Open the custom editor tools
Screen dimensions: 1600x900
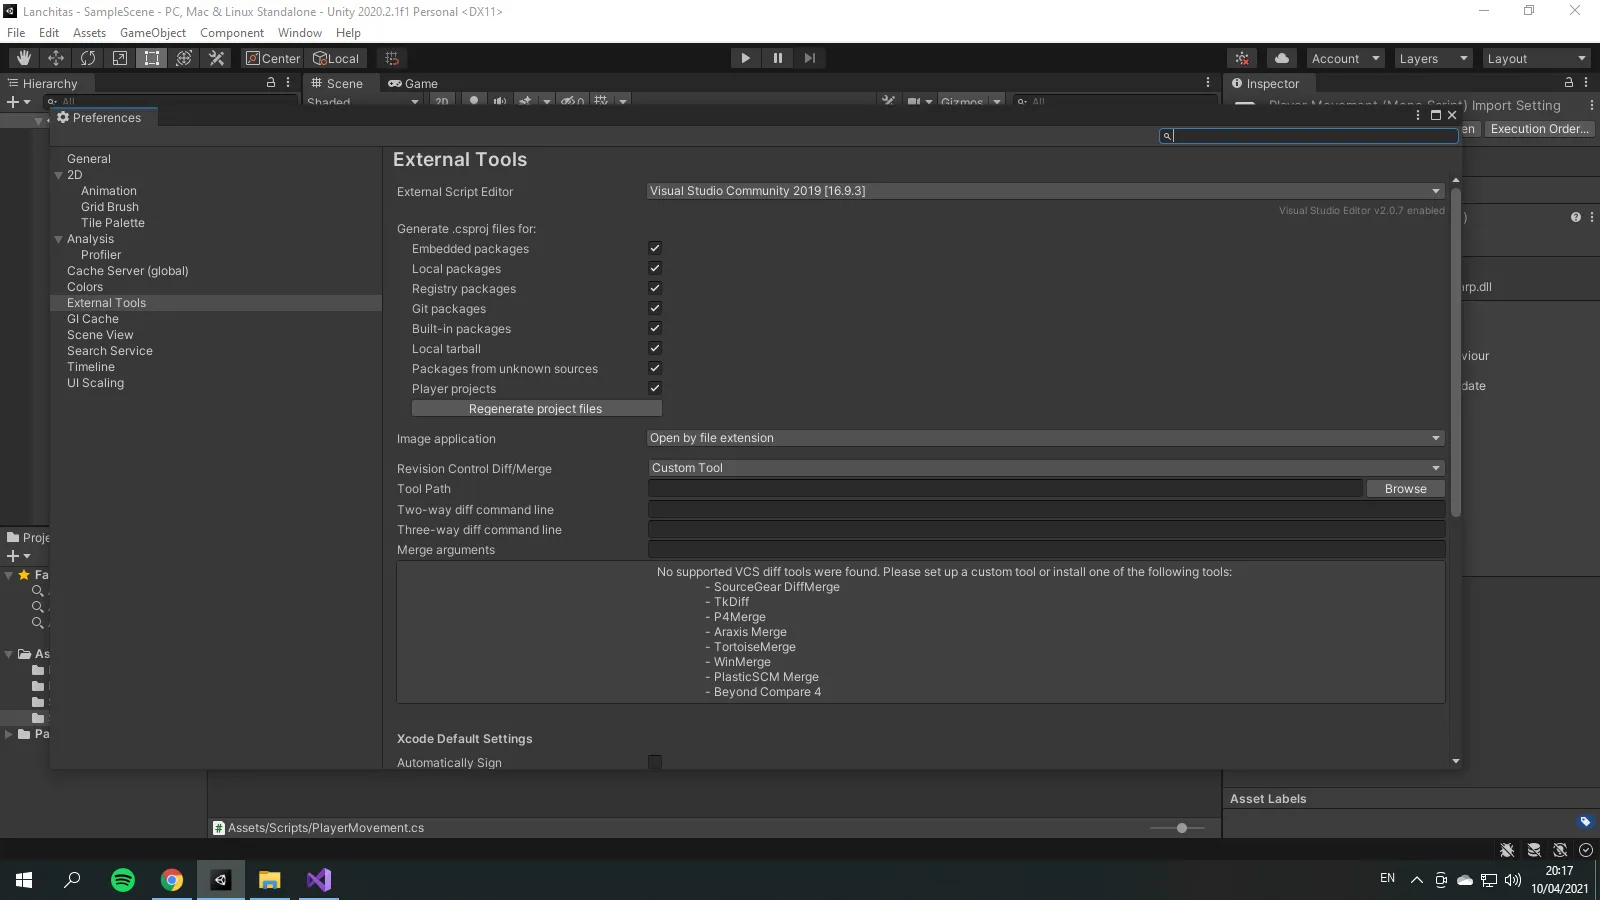click(x=216, y=58)
